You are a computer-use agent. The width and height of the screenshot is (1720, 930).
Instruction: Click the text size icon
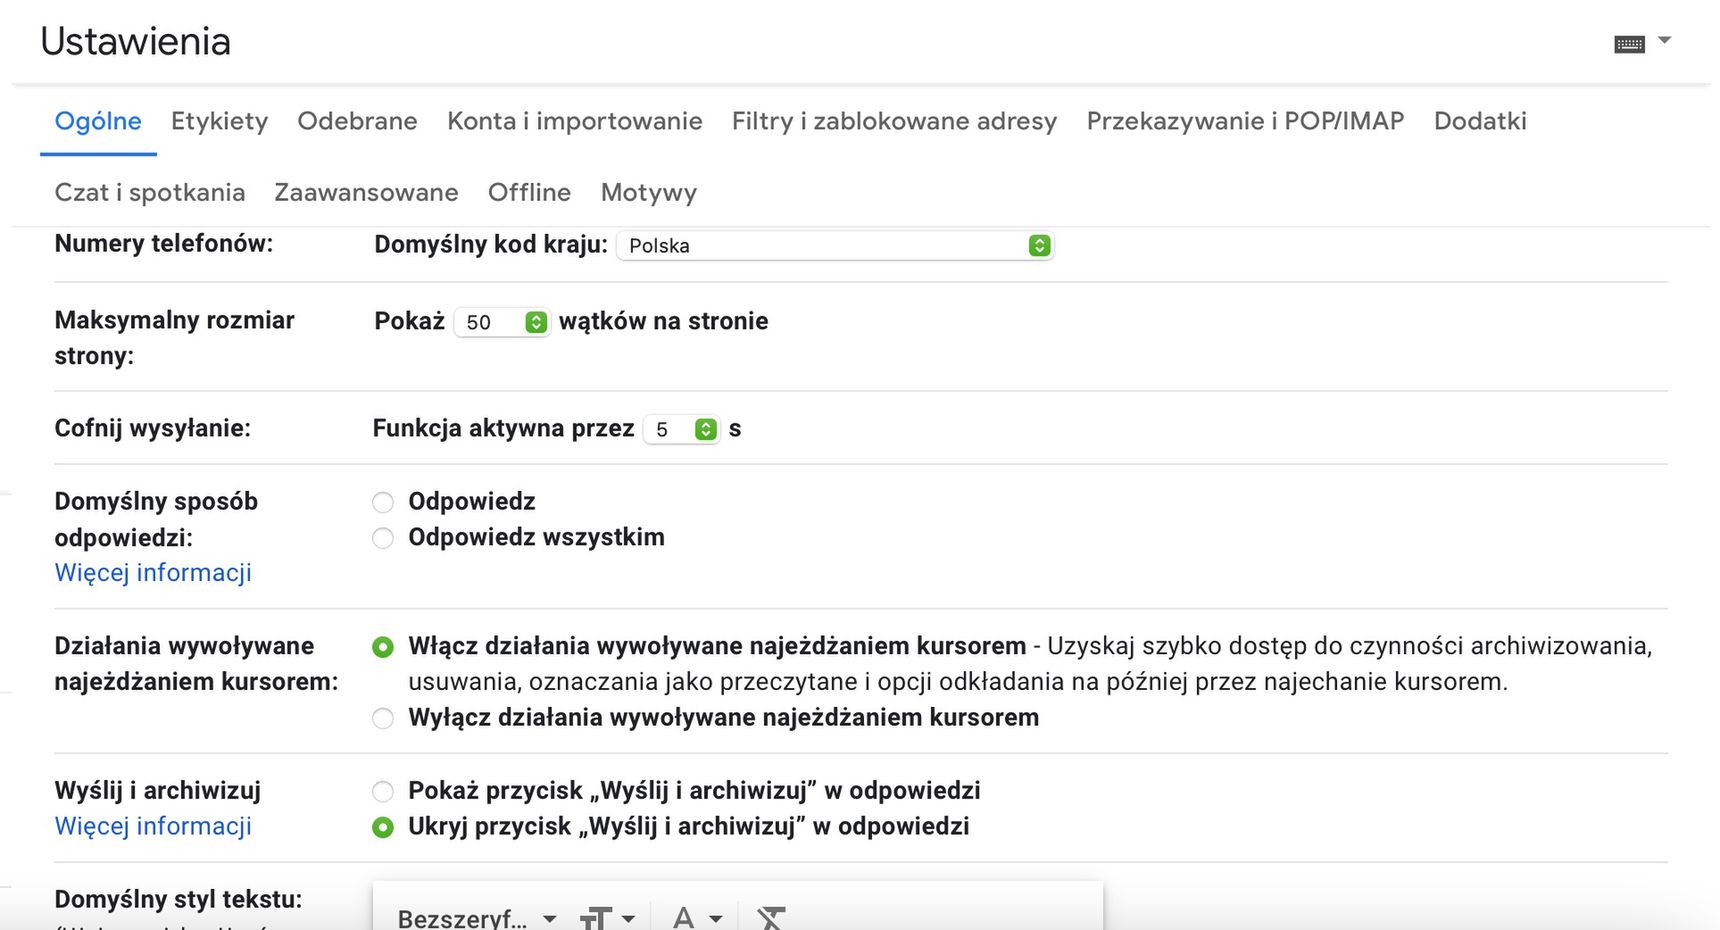[x=595, y=918]
